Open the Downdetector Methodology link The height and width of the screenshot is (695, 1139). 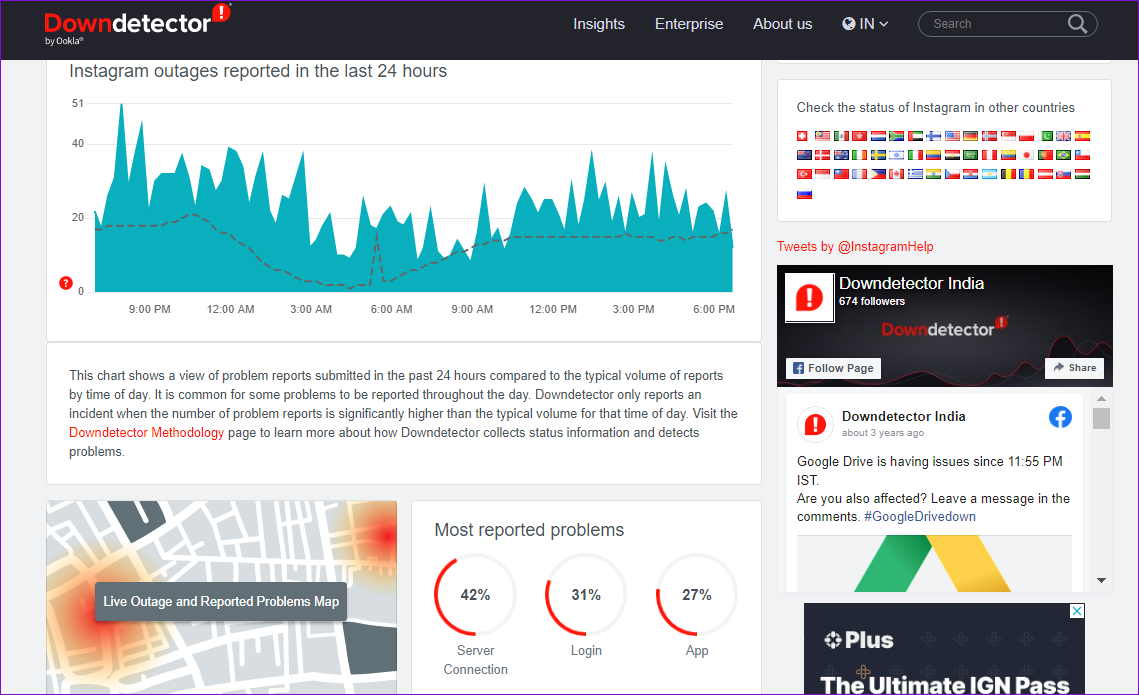(x=147, y=433)
